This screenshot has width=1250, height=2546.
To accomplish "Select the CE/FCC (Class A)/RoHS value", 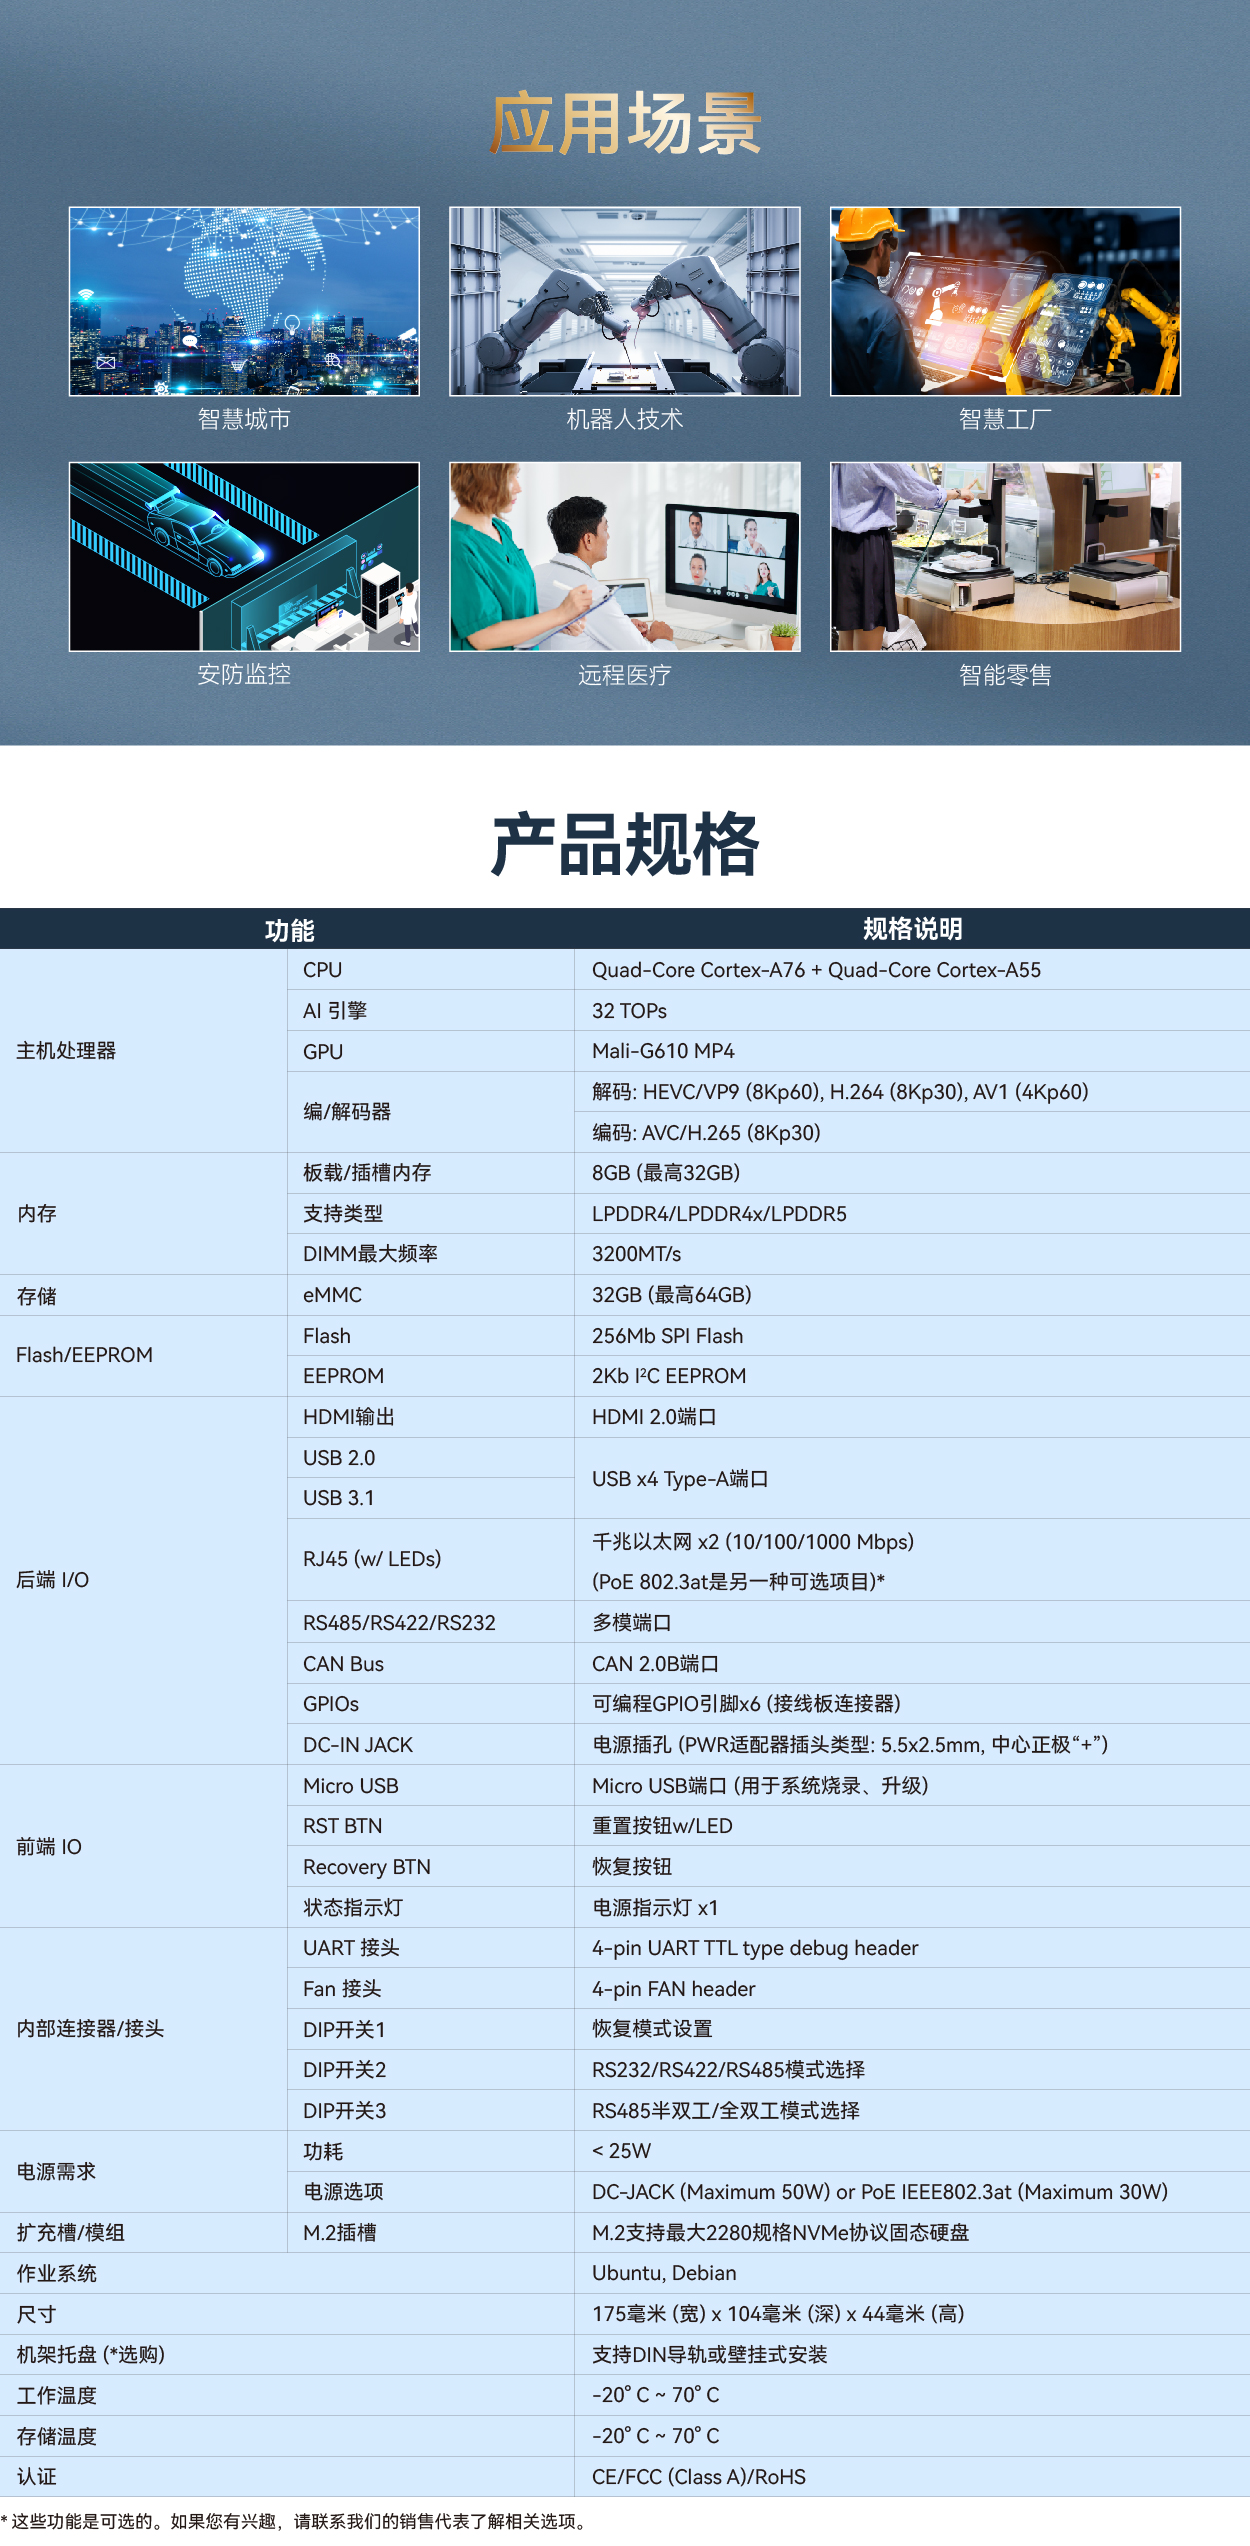I will click(699, 2477).
